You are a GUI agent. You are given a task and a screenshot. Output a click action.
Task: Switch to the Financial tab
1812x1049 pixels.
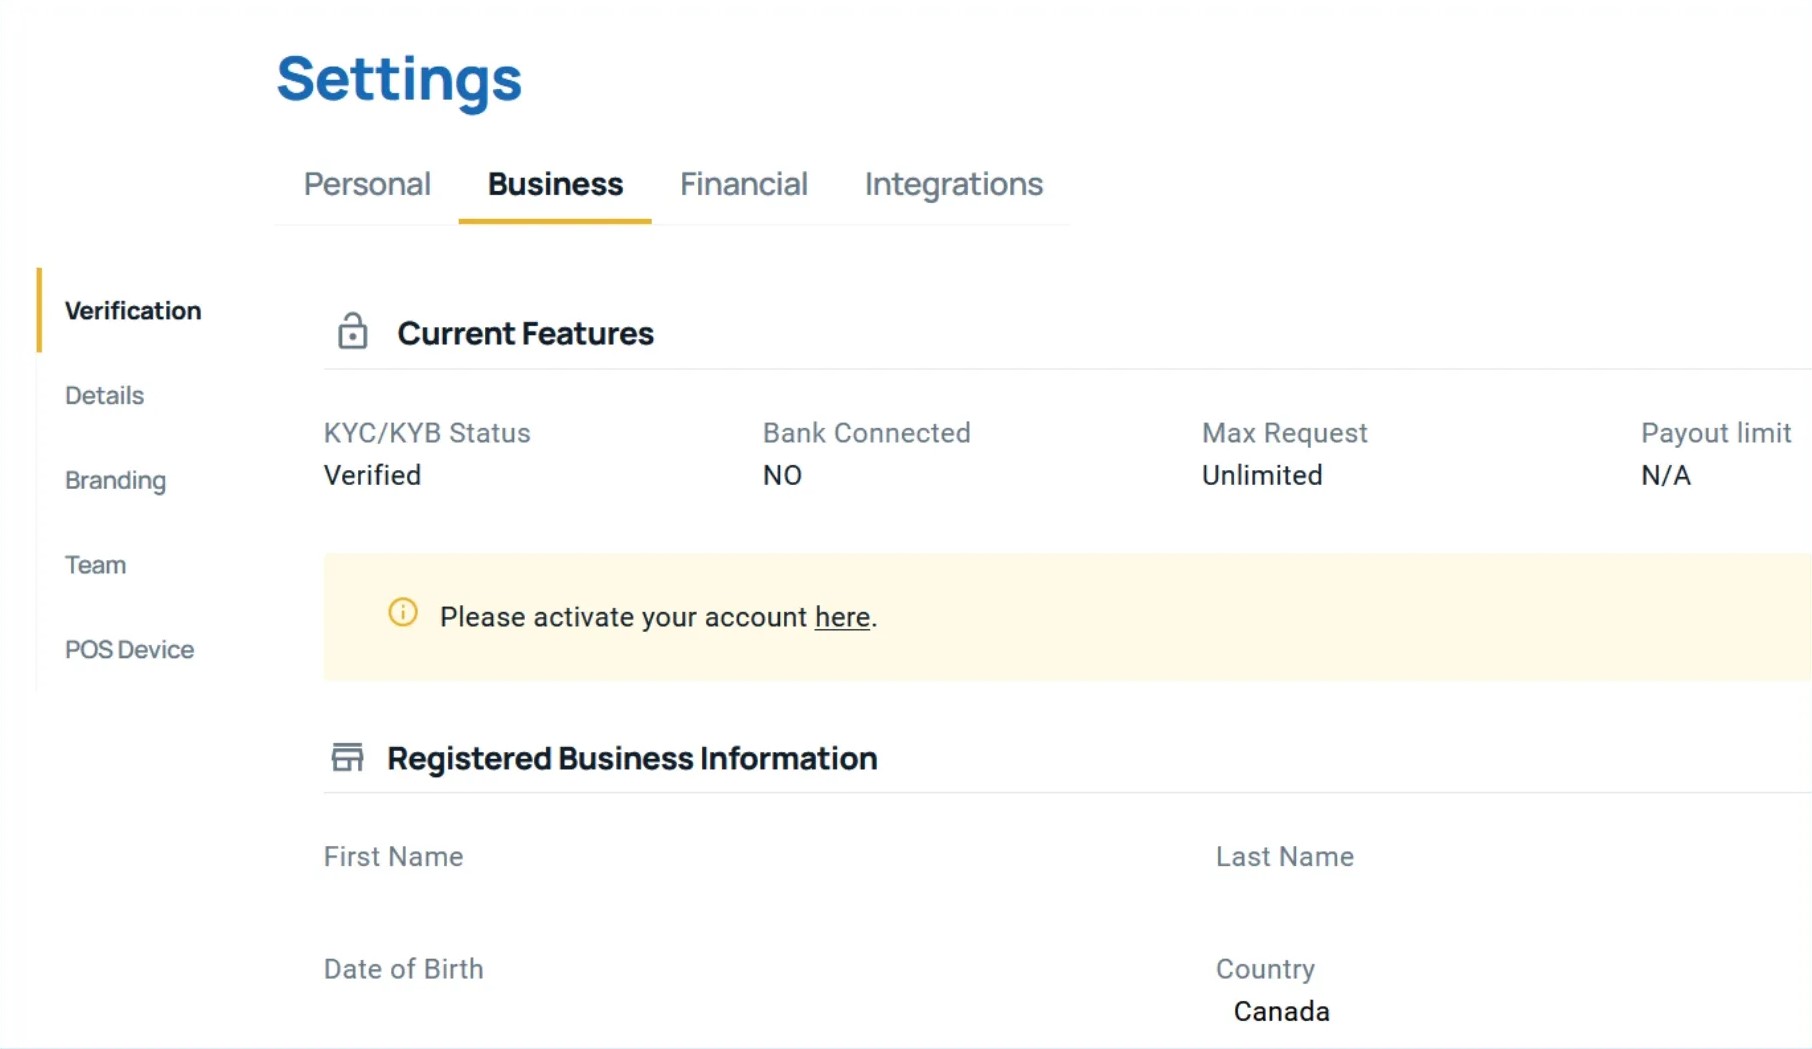point(744,184)
